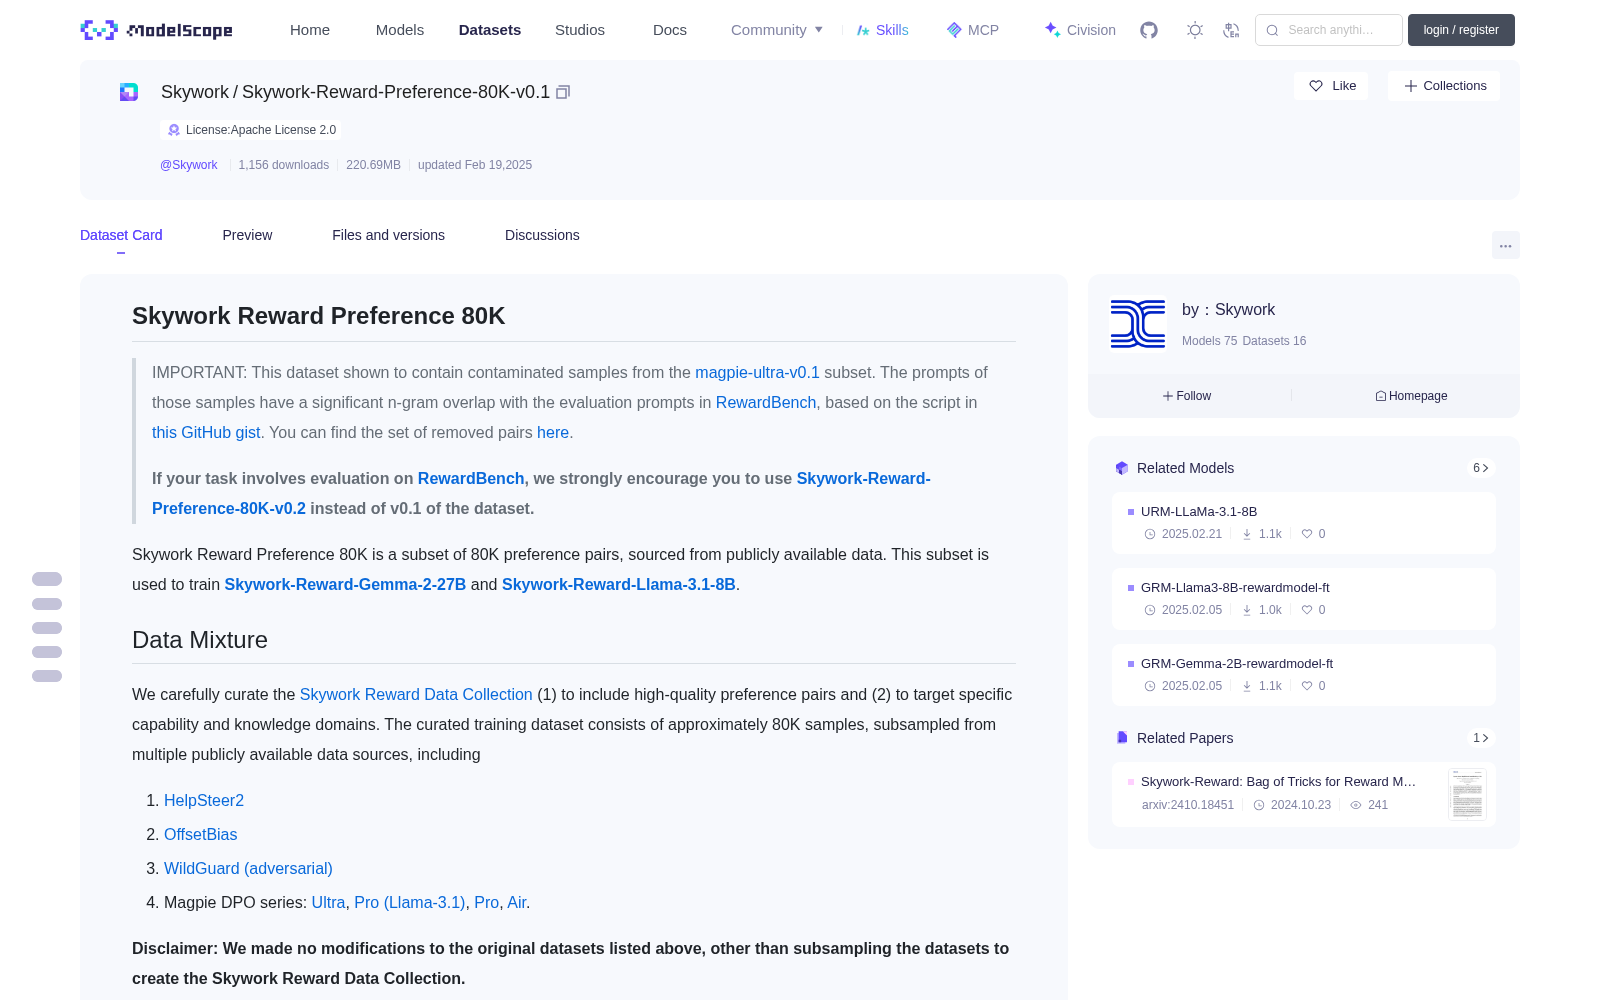The width and height of the screenshot is (1600, 1000).
Task: Add dataset to Collections
Action: [x=1444, y=86]
